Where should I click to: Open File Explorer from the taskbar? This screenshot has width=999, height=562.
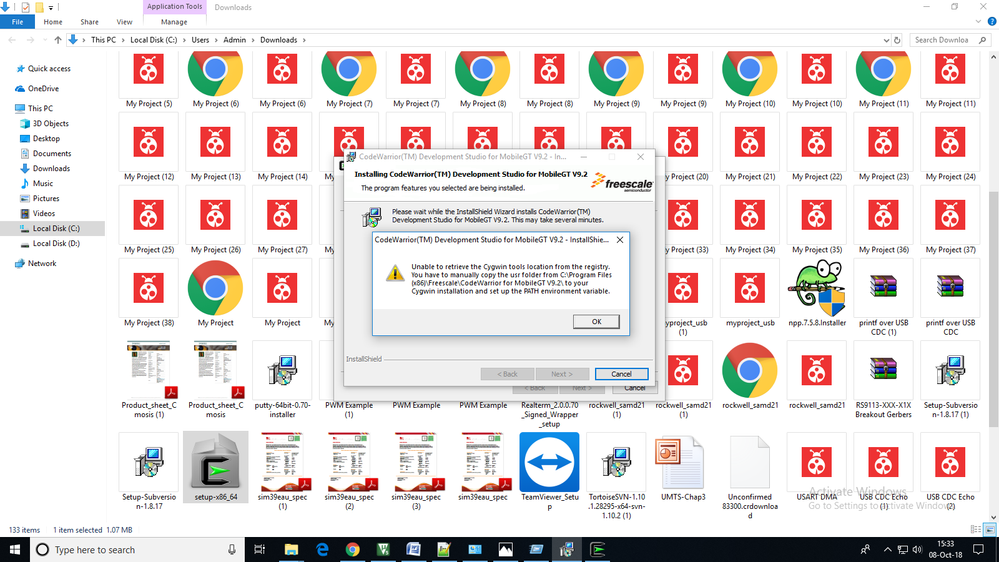coord(291,549)
